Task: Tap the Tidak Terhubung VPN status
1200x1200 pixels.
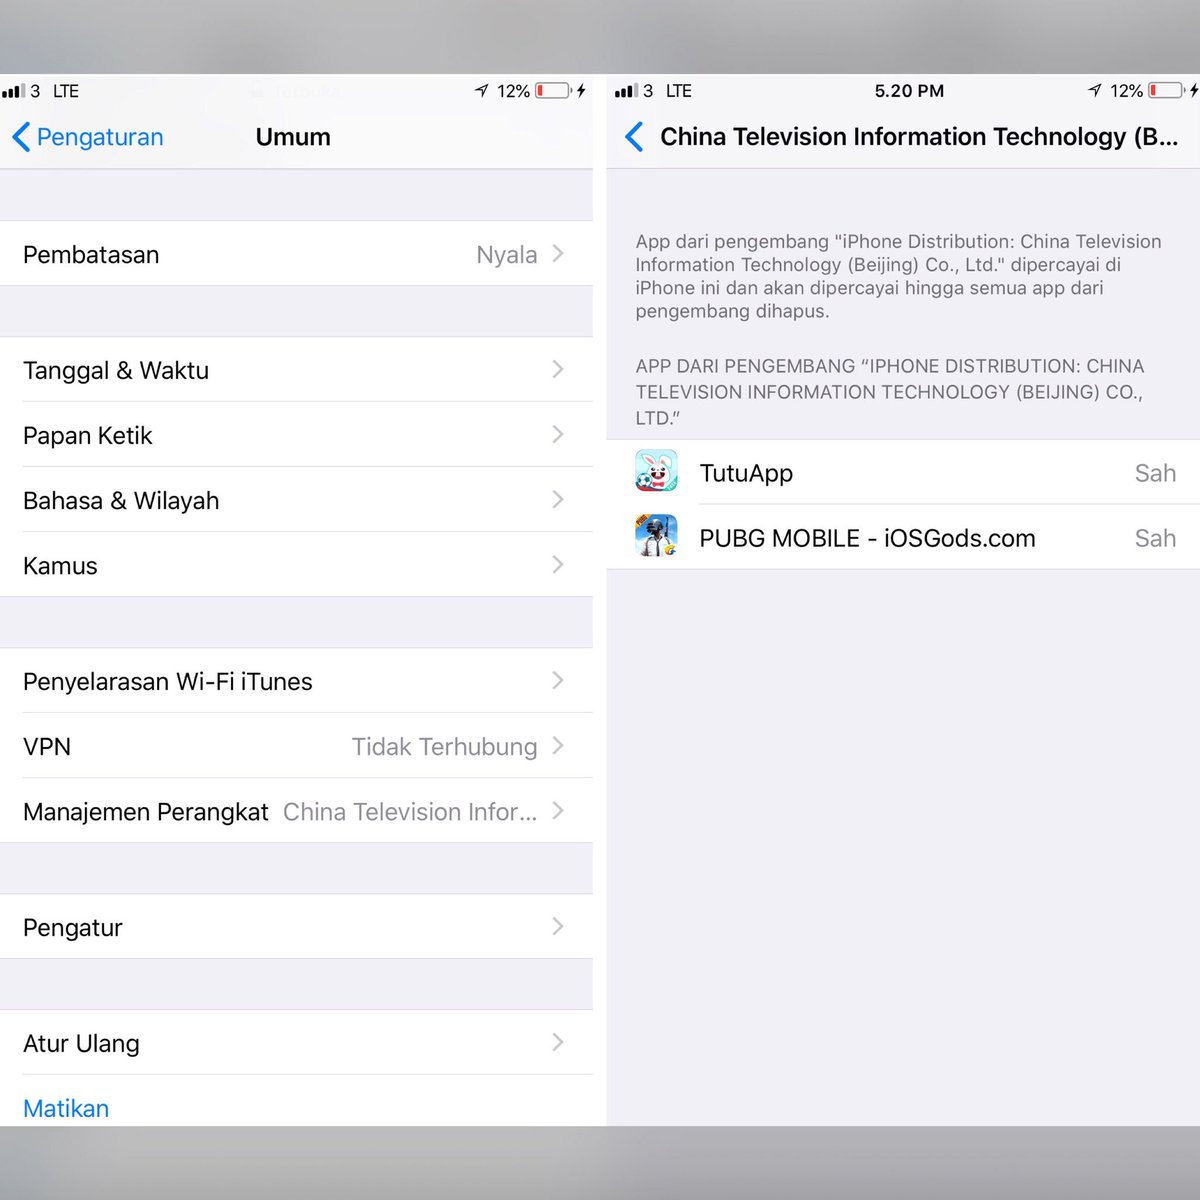Action: pos(445,747)
